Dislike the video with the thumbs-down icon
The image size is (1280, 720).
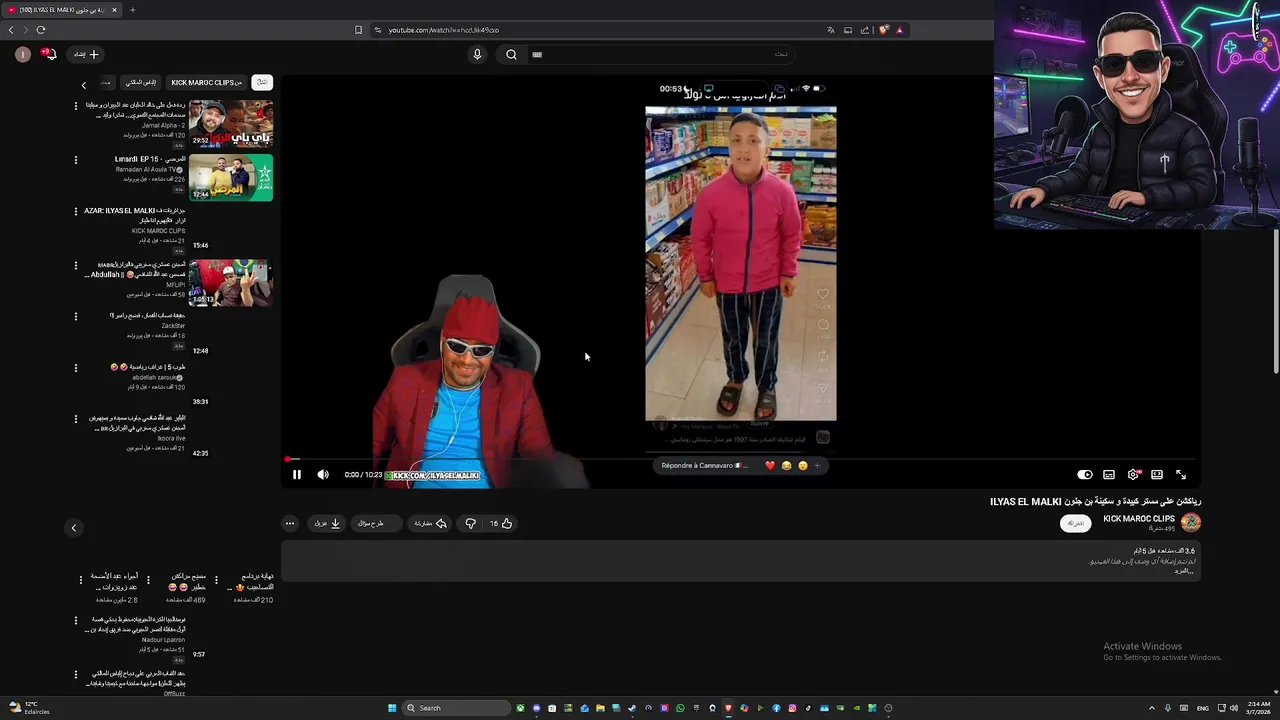tap(470, 523)
